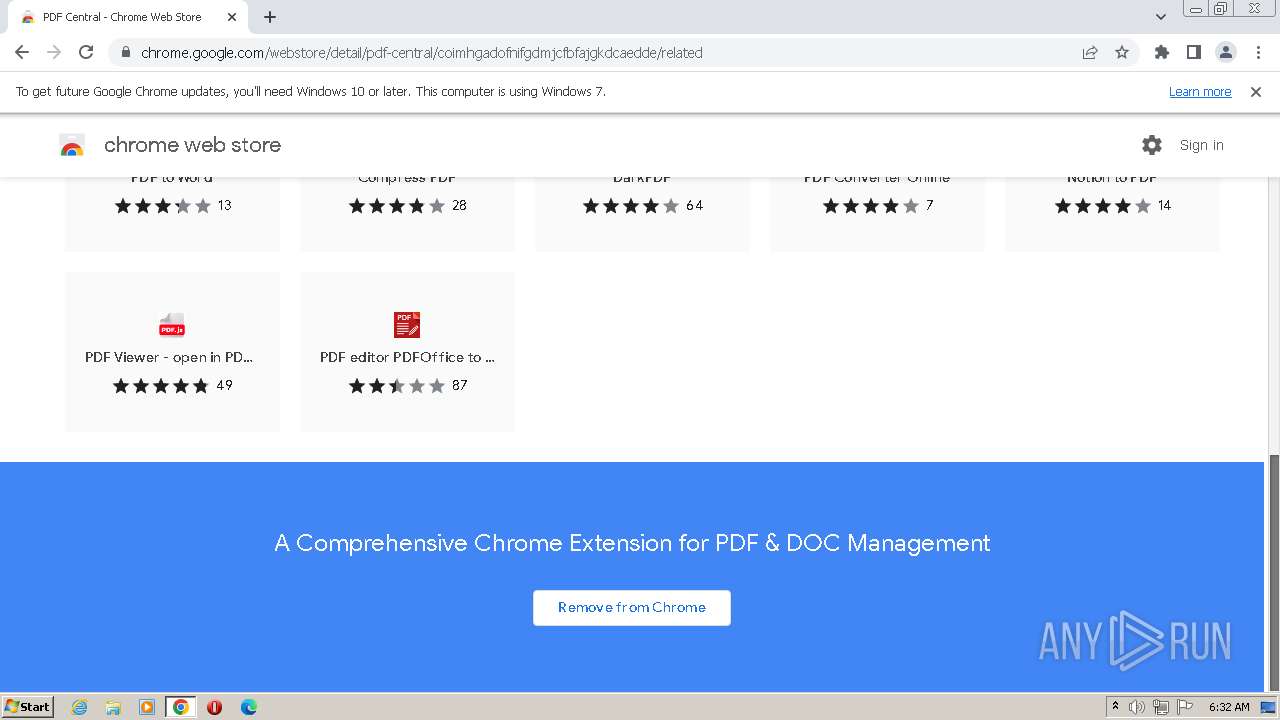The height and width of the screenshot is (720, 1280).
Task: Open the Windows Start menu
Action: [28, 707]
